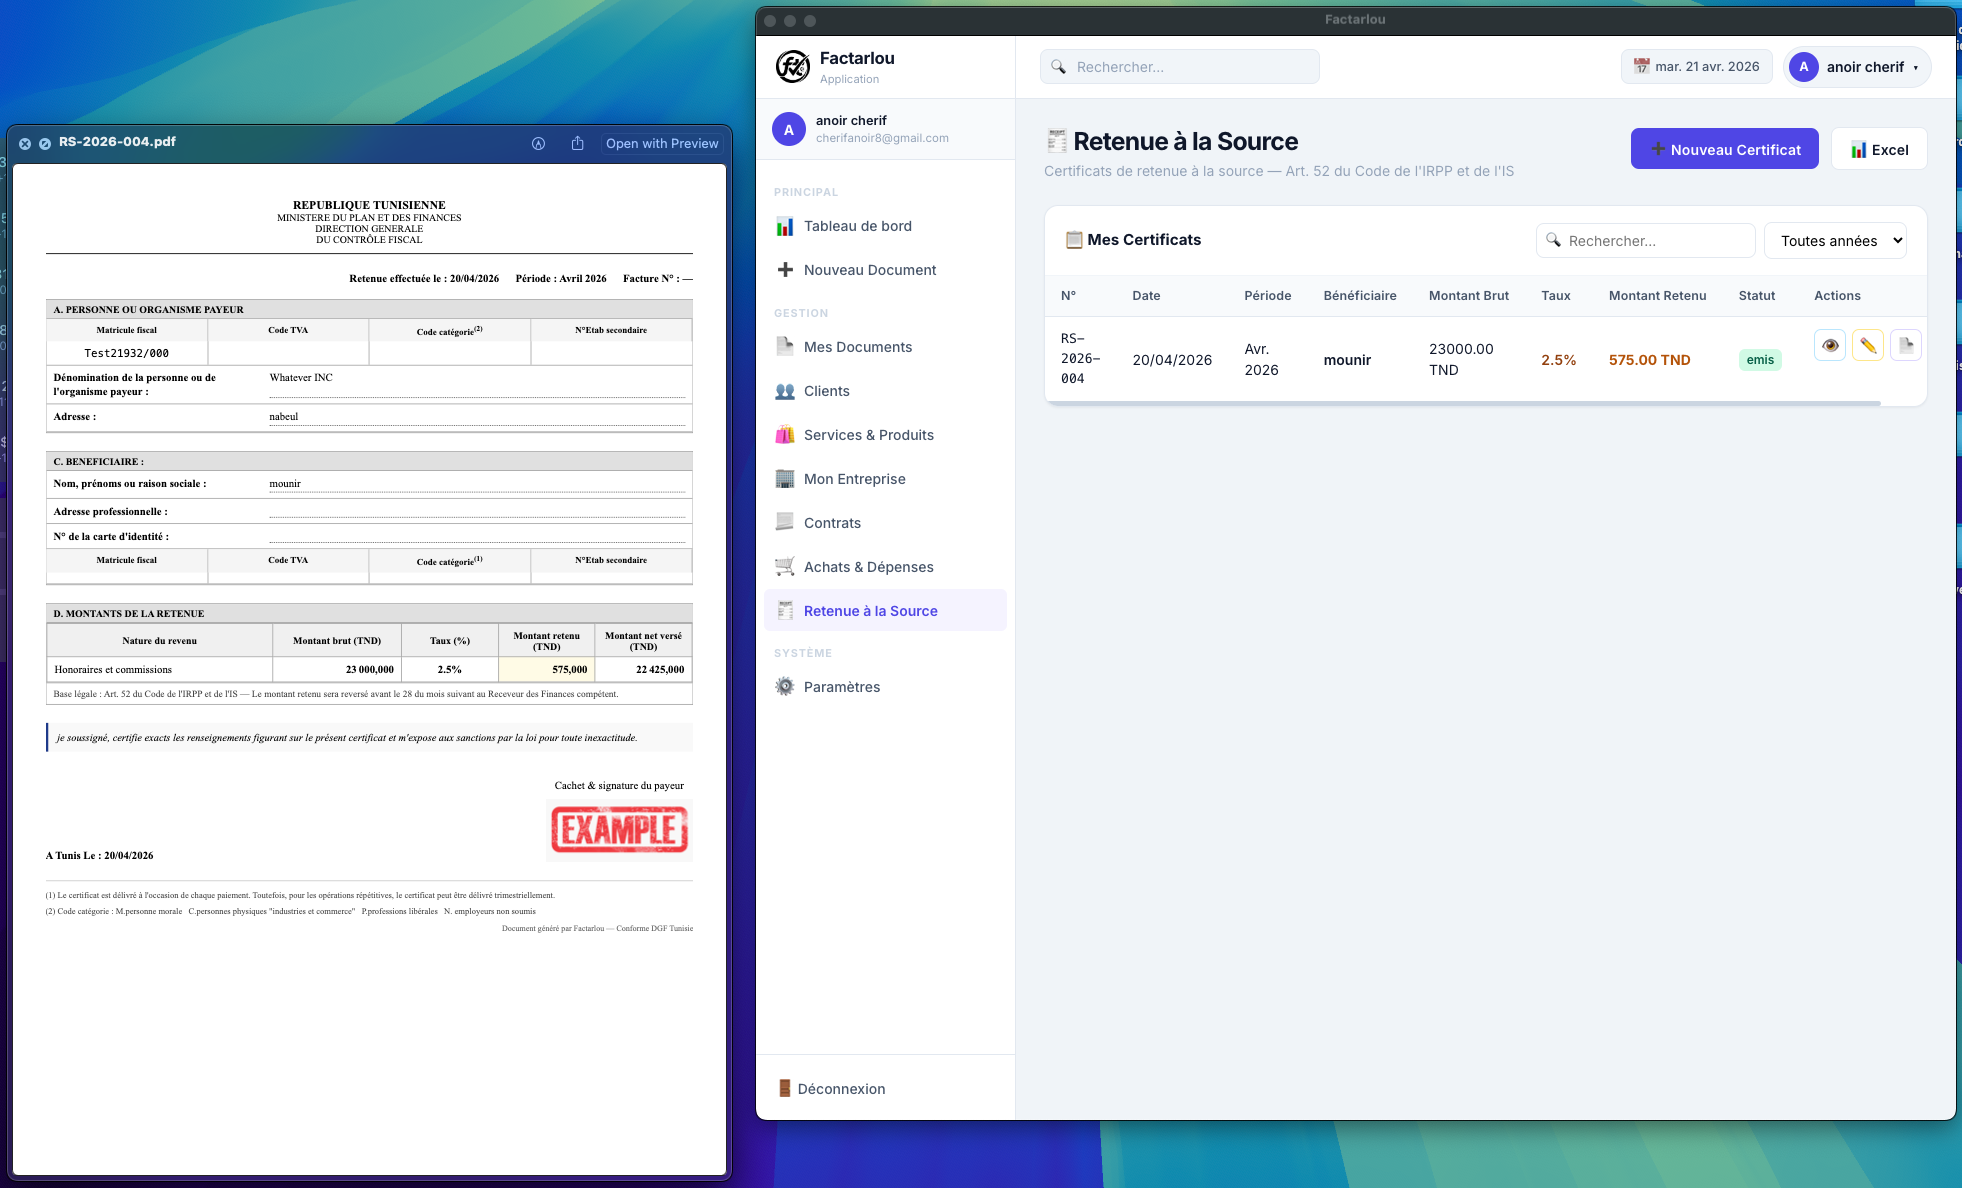The image size is (1962, 1188).
Task: Focus the certificates Rechercher field
Action: pos(1655,241)
